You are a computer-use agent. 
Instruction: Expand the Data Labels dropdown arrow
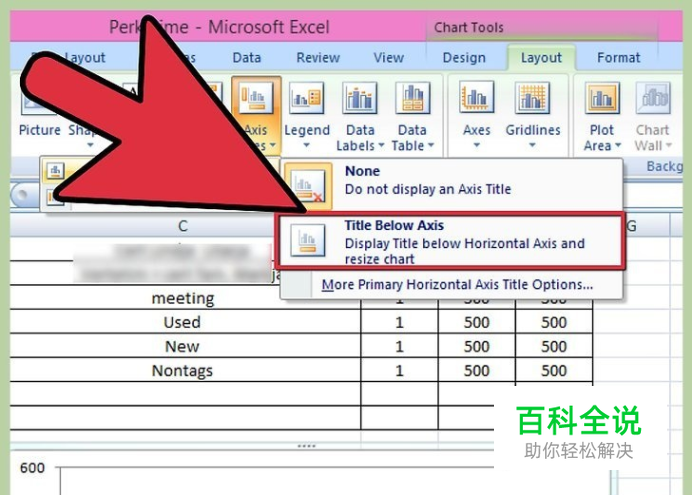click(380, 145)
